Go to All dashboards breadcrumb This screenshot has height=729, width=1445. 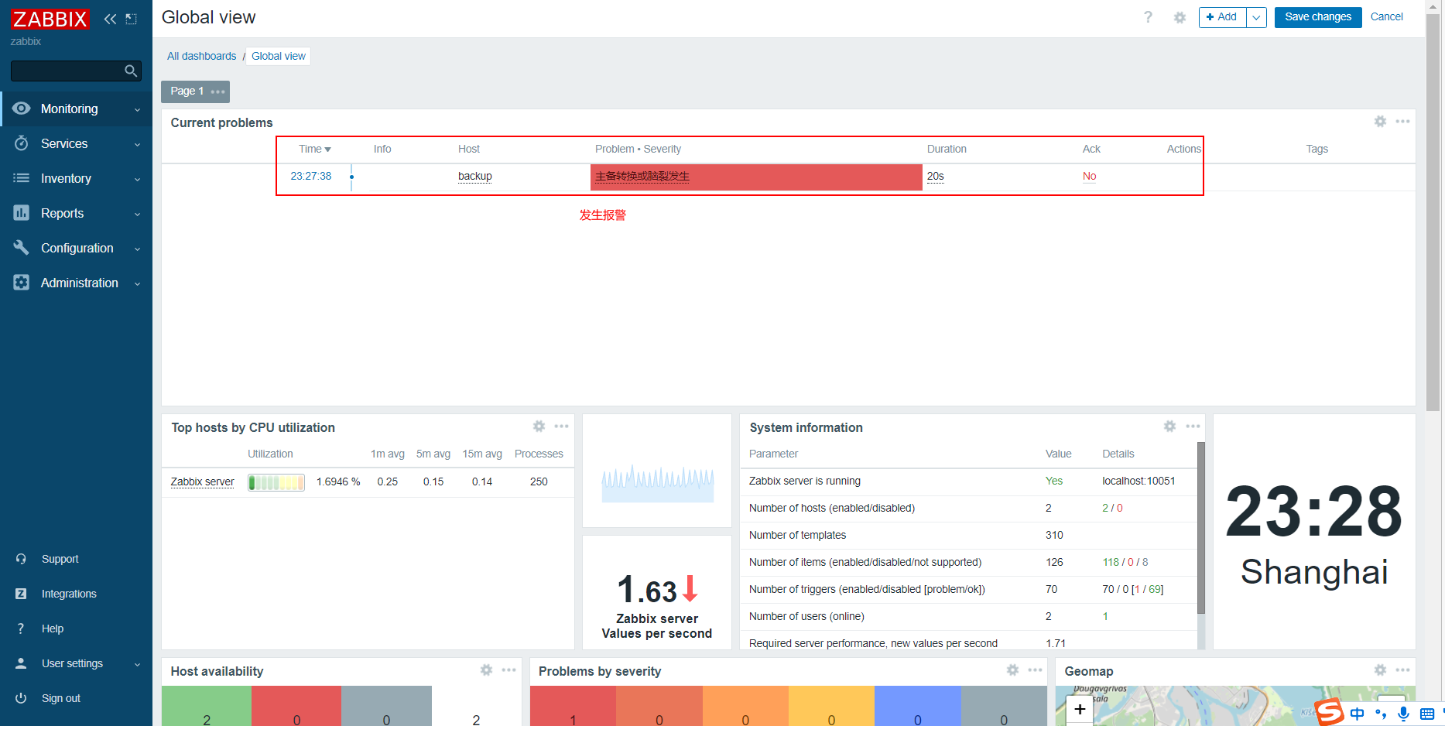[202, 56]
